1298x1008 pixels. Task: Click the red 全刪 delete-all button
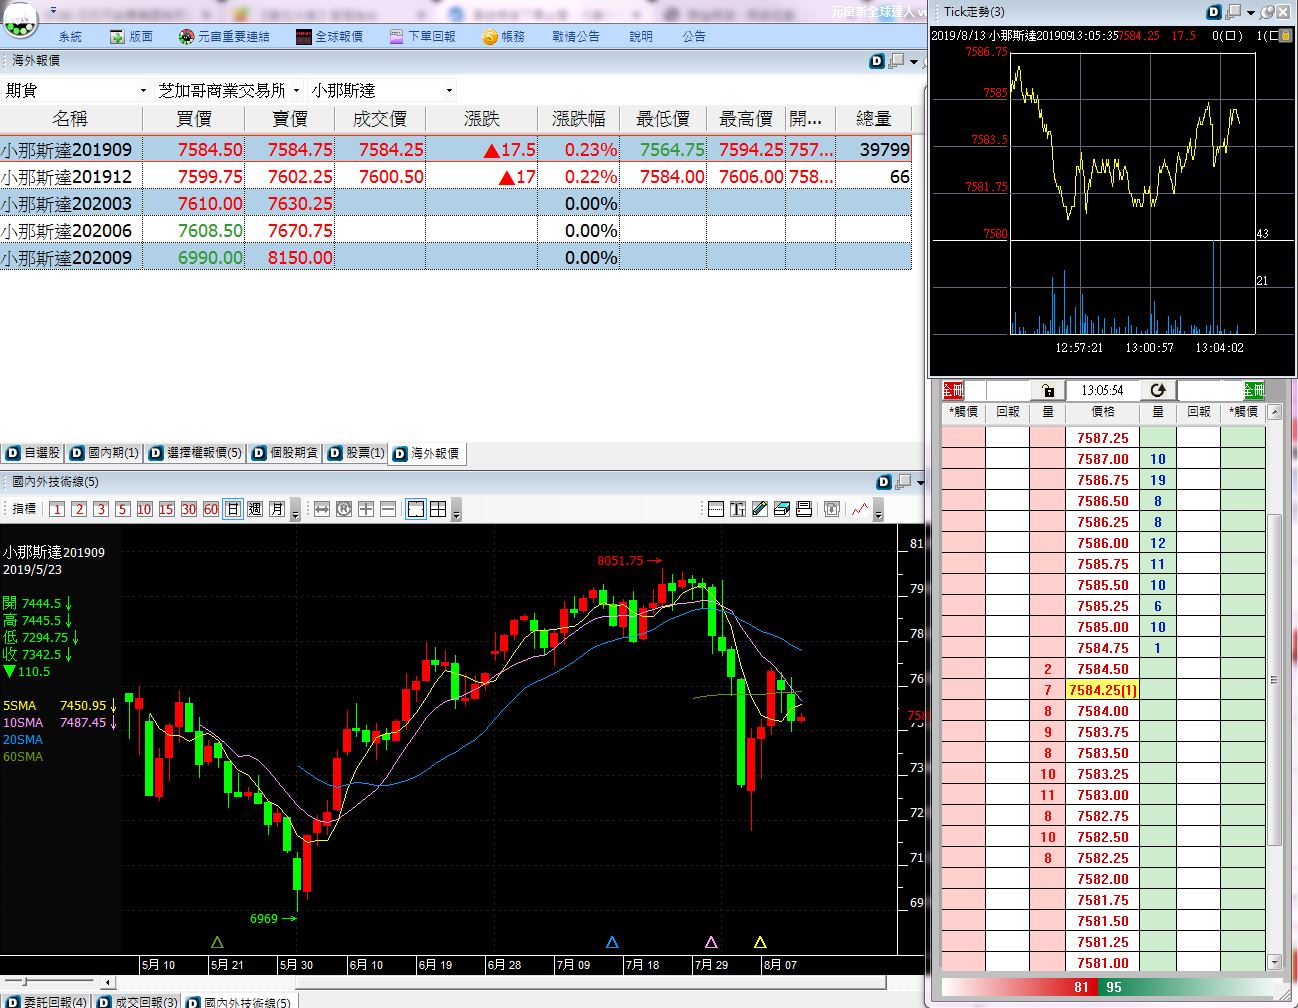[x=952, y=390]
